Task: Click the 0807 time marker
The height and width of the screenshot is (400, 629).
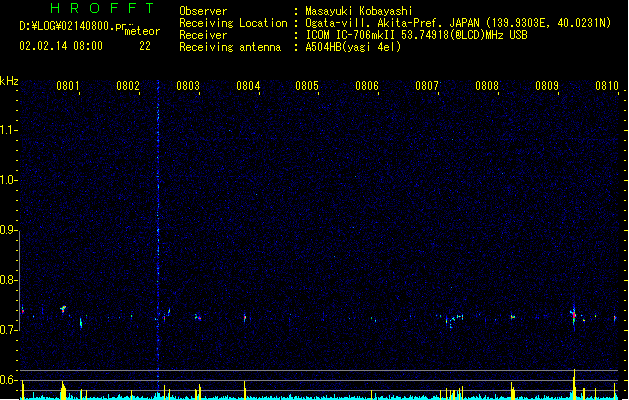Action: [x=427, y=86]
